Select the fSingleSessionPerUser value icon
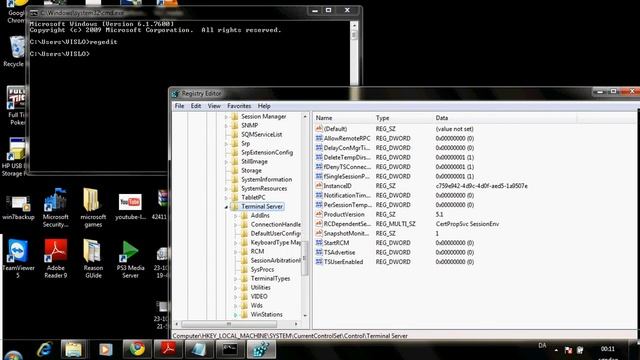The height and width of the screenshot is (360, 640). pyautogui.click(x=319, y=176)
